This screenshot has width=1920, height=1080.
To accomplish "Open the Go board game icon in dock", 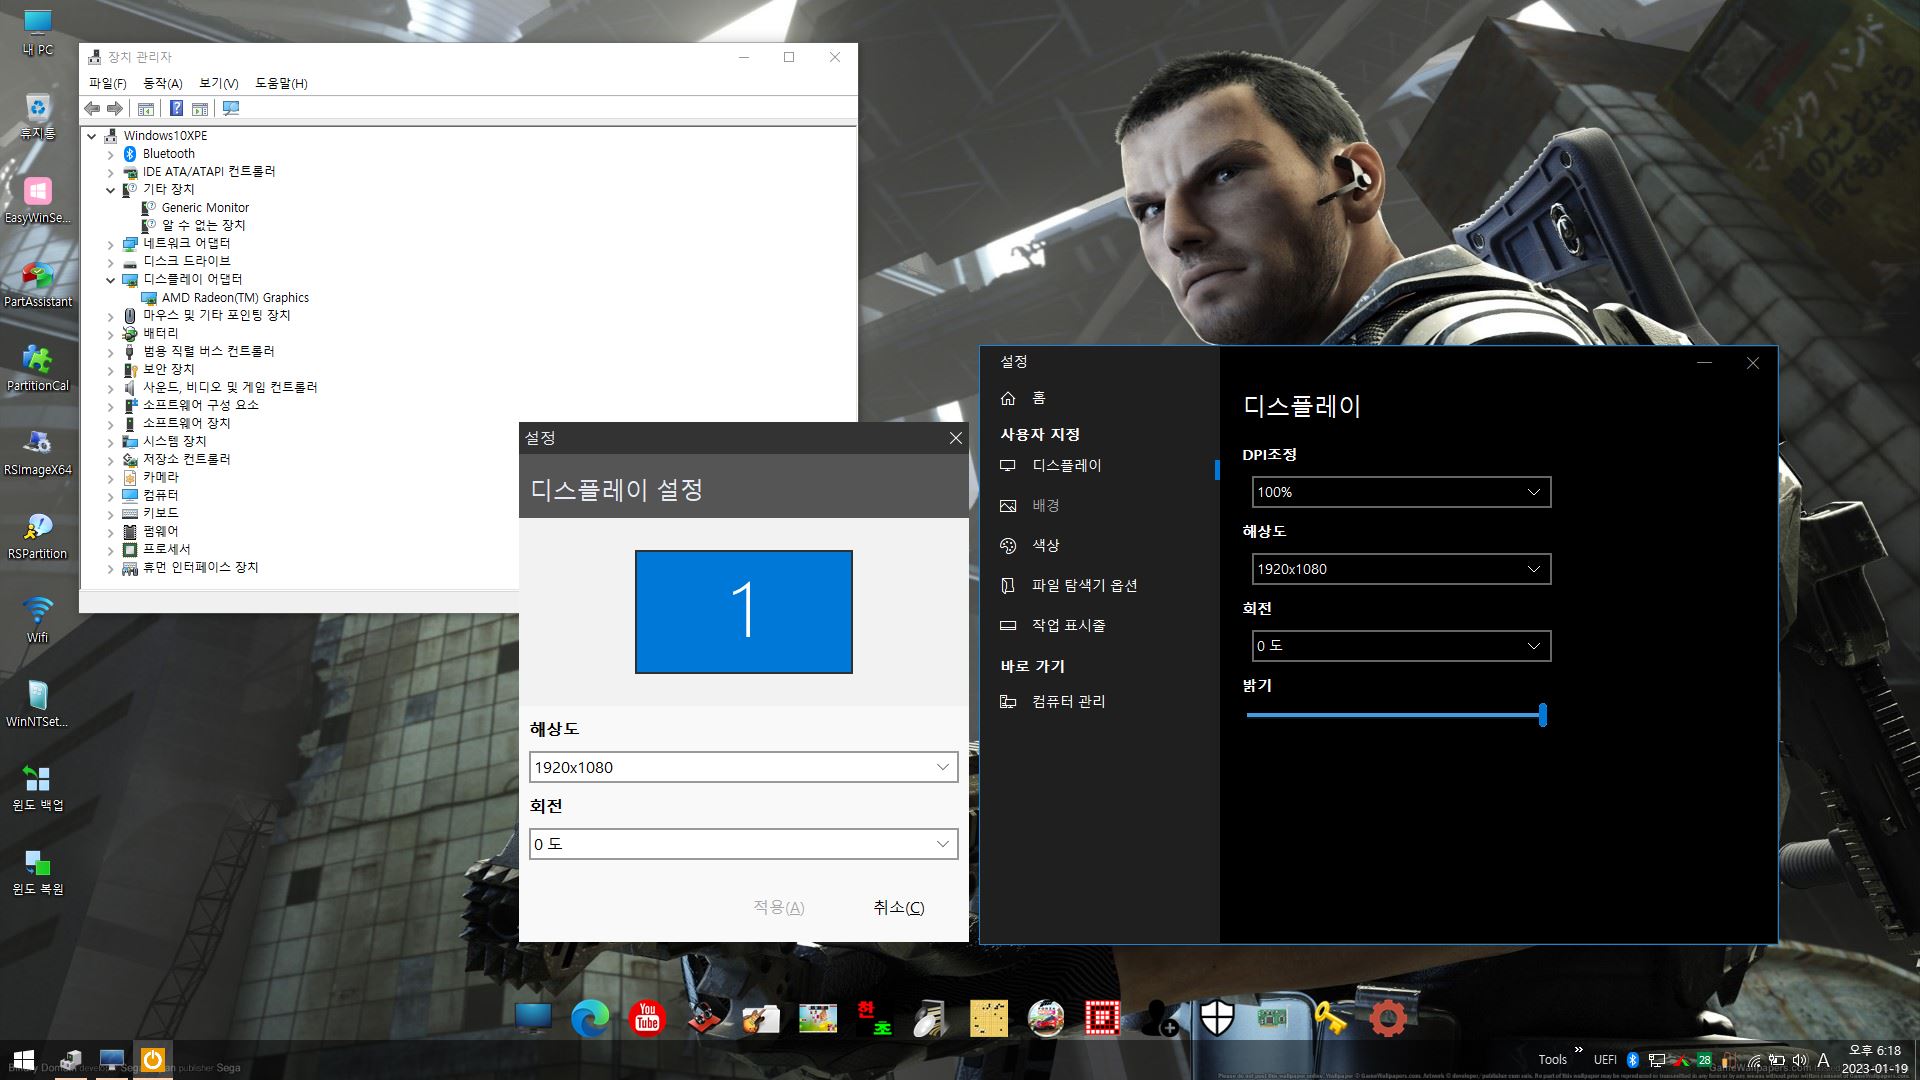I will click(x=989, y=1018).
